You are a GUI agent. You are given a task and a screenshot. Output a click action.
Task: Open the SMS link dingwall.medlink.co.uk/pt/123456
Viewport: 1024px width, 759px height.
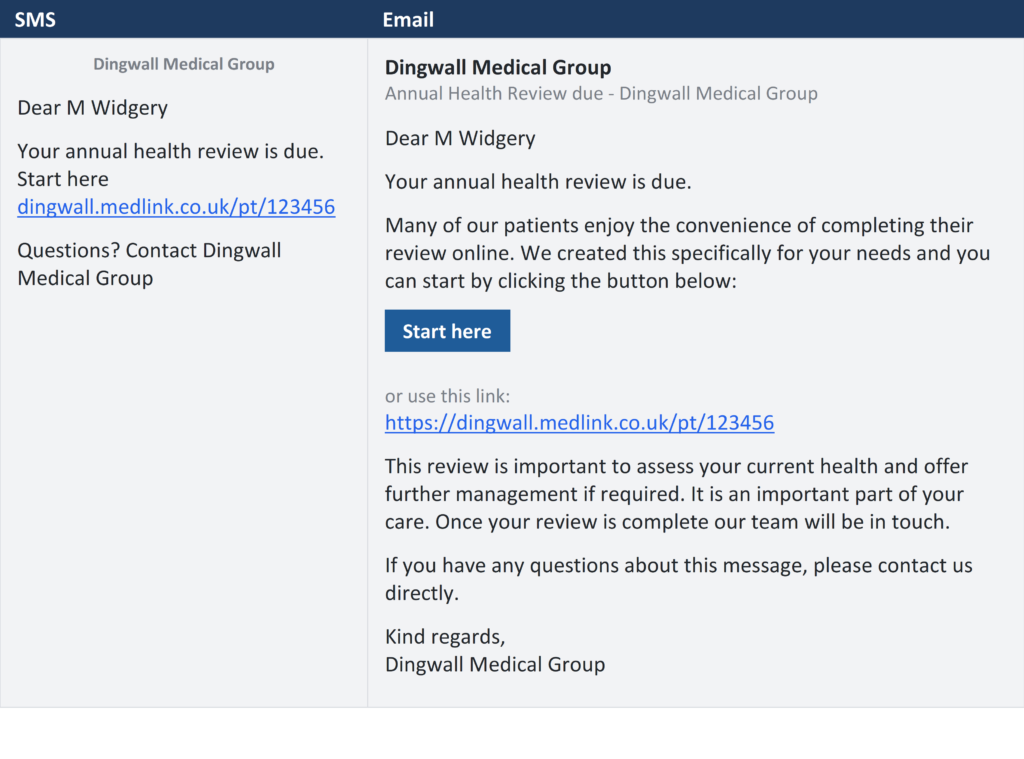pos(176,207)
